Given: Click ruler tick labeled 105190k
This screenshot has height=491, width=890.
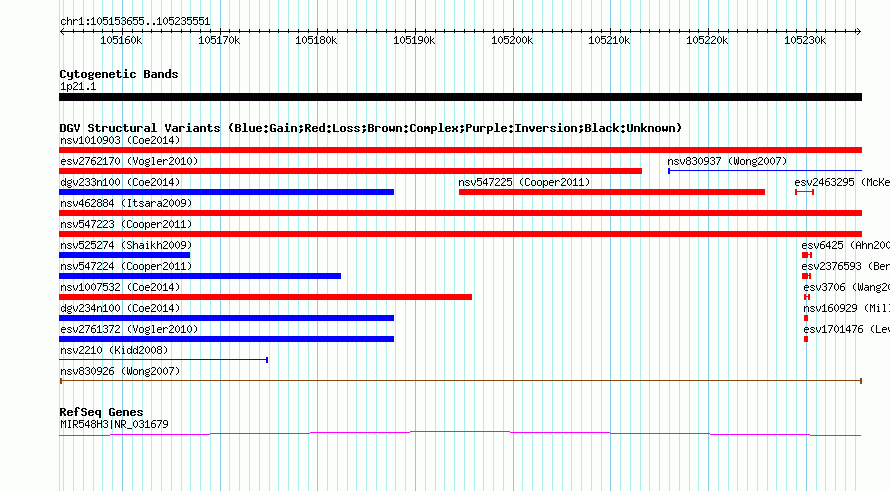Looking at the screenshot, I should coord(414,40).
